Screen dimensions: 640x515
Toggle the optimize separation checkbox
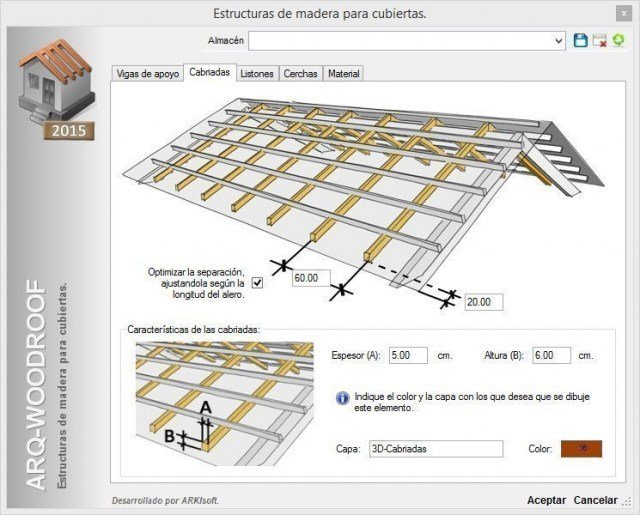257,282
